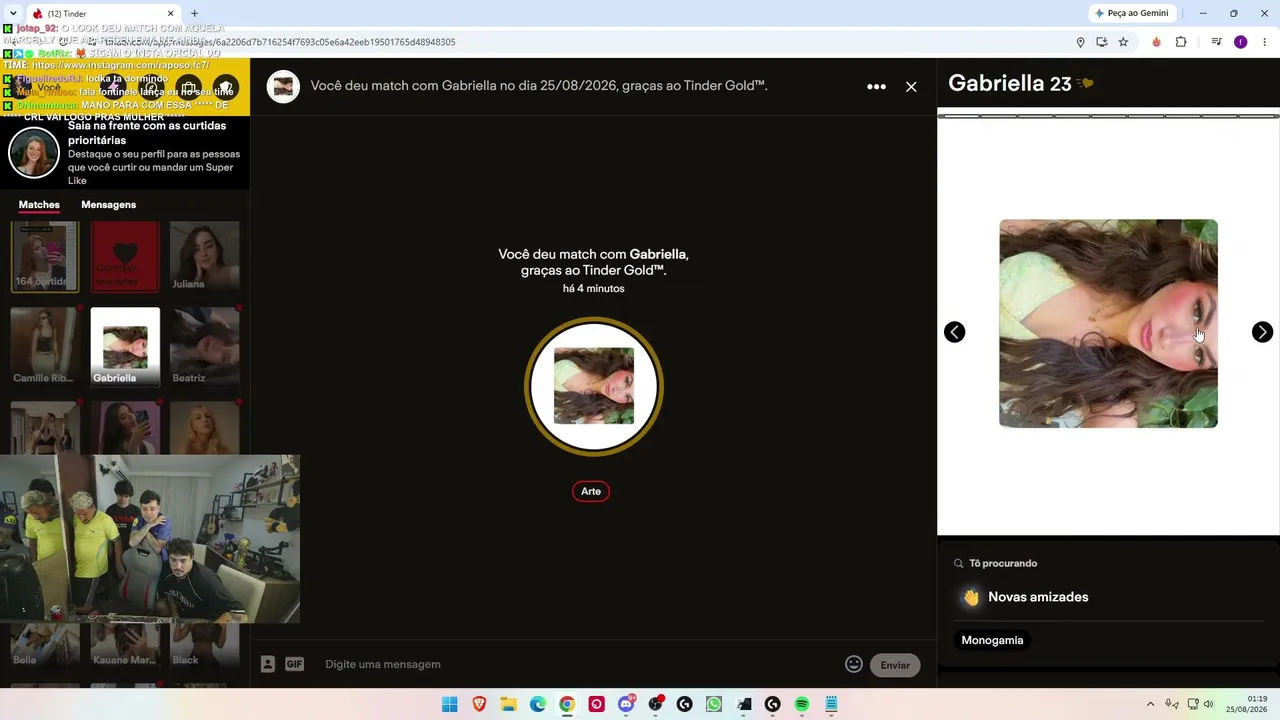Open the Chrome extensions puzzle icon

[1181, 42]
